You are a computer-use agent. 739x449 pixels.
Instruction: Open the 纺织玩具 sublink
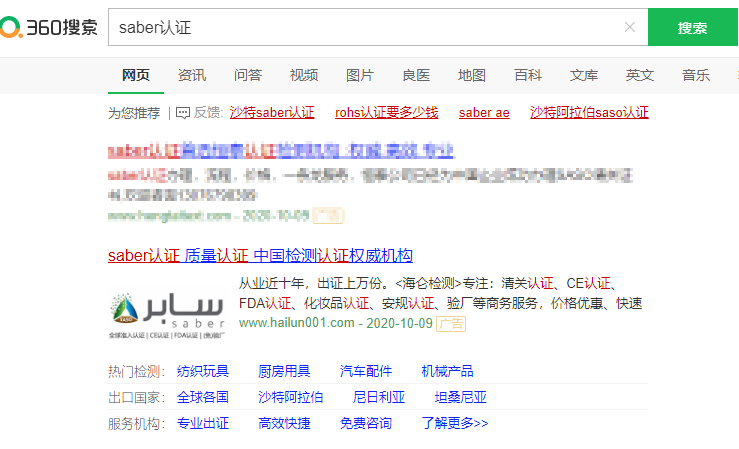(203, 371)
